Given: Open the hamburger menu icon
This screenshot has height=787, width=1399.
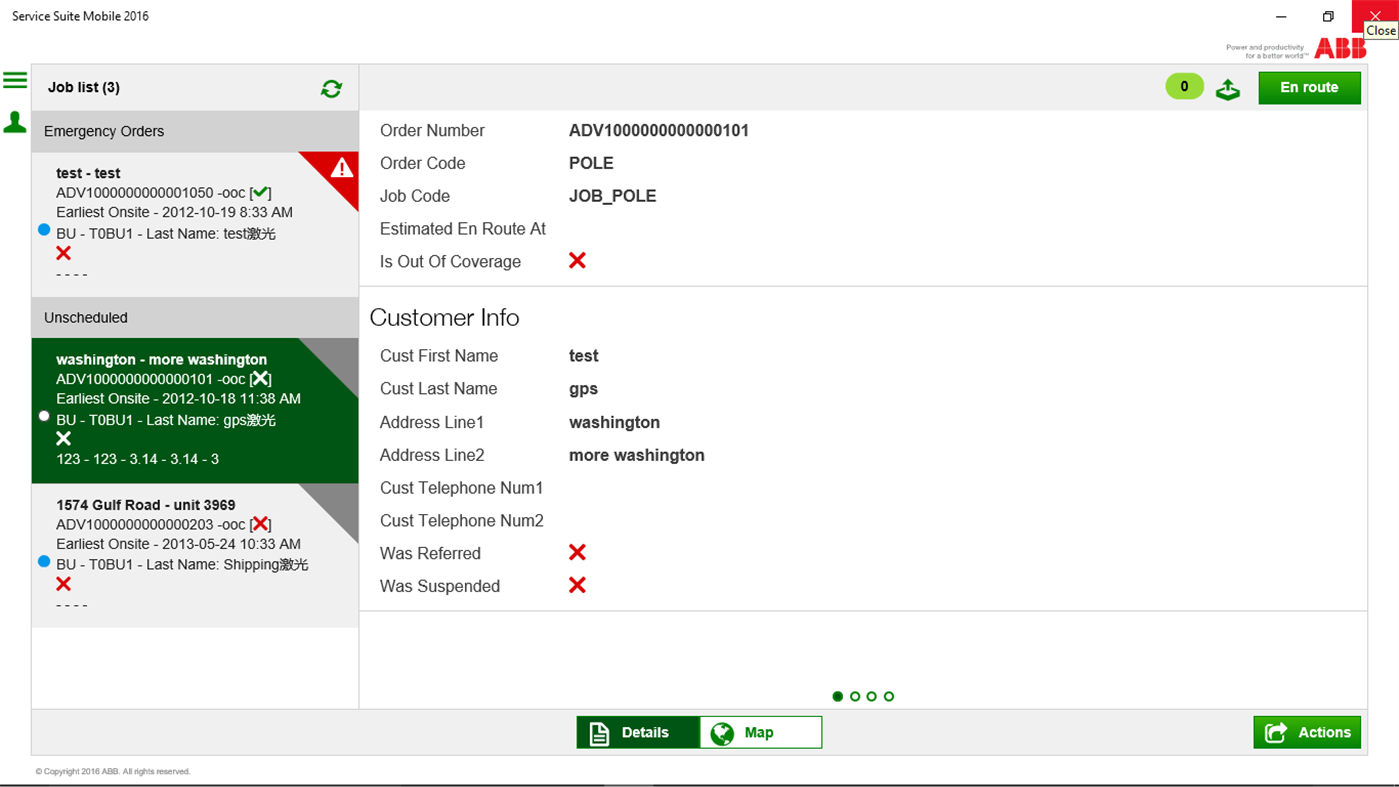Looking at the screenshot, I should coord(15,80).
